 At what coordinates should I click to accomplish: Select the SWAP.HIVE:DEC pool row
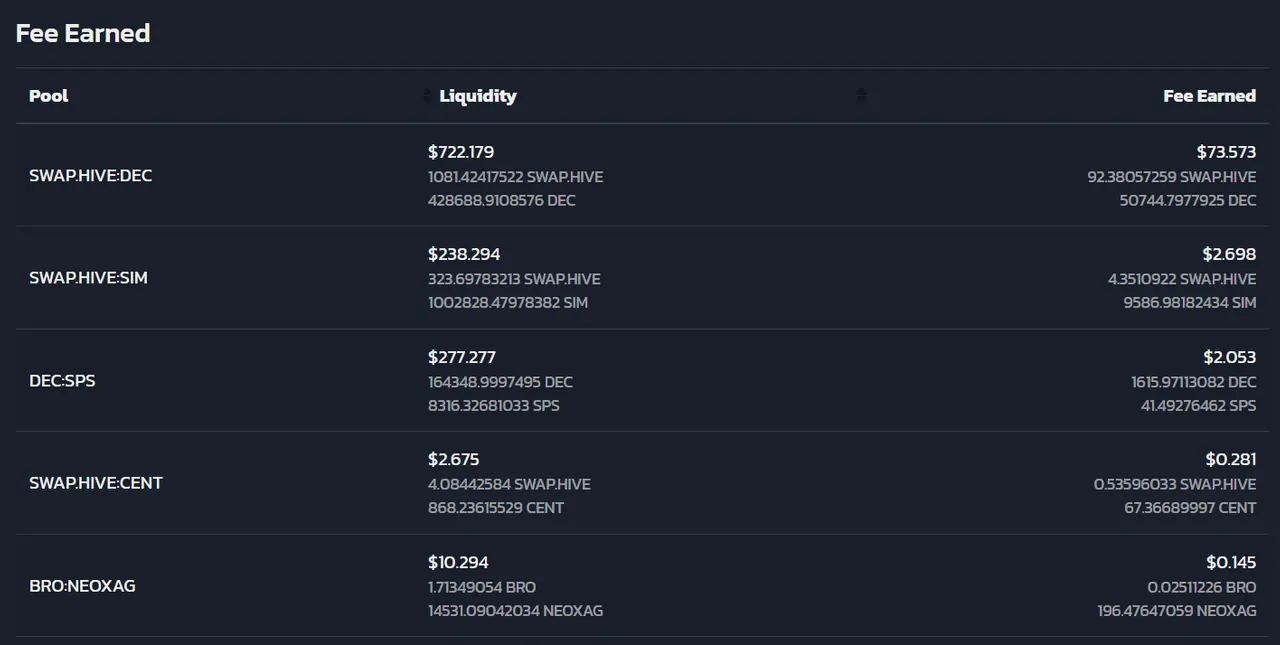(x=640, y=176)
